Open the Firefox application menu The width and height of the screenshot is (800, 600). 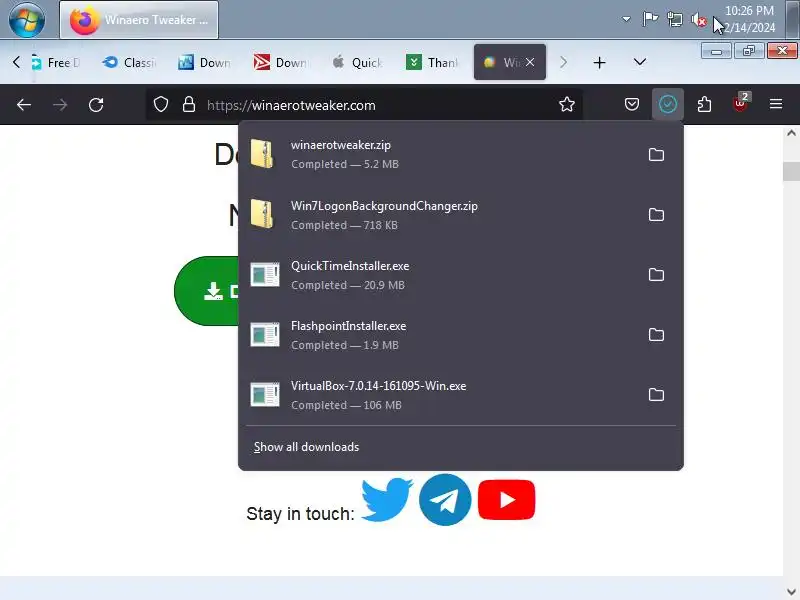(x=776, y=105)
